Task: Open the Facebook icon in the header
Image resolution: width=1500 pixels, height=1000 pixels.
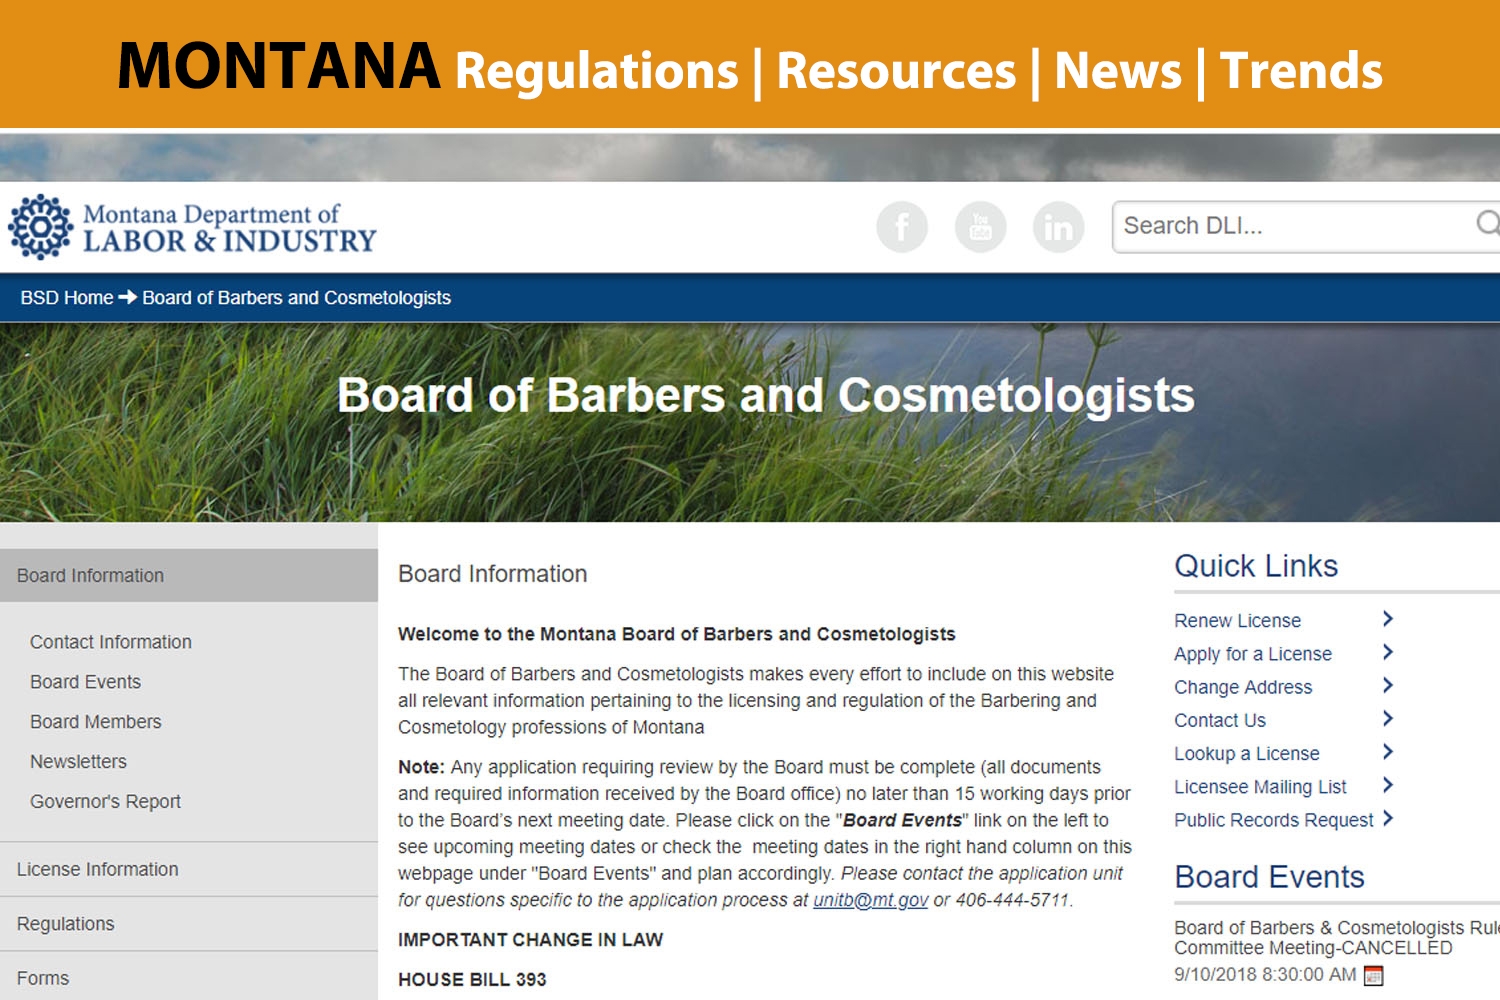Action: (902, 227)
